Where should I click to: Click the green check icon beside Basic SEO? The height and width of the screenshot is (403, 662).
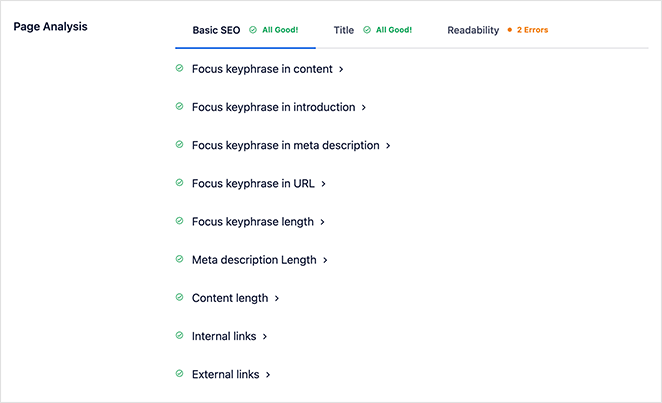(x=253, y=30)
